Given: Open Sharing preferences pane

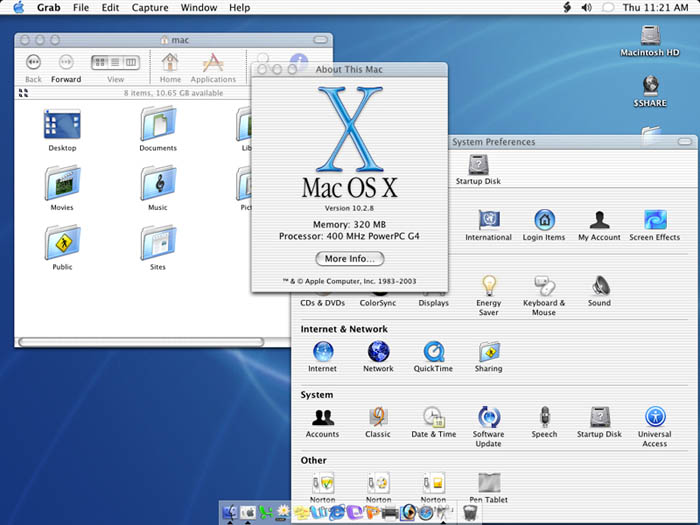Looking at the screenshot, I should pos(488,357).
